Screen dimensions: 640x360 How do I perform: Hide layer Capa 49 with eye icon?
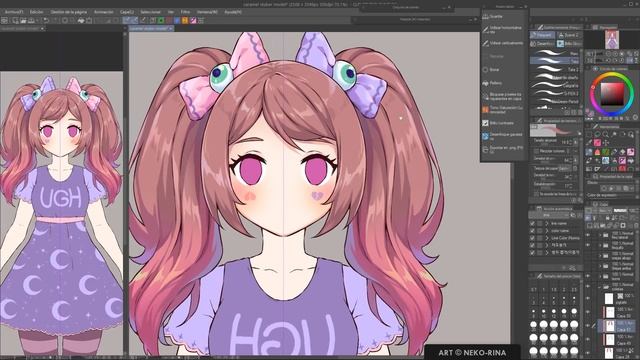click(x=588, y=340)
